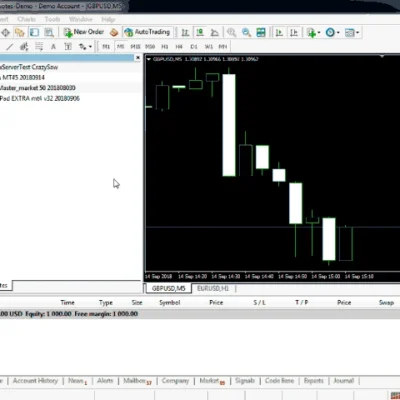Viewport: 400px width, 400px height.
Task: Open MetaEditor from the toolbar
Action: [x=114, y=32]
